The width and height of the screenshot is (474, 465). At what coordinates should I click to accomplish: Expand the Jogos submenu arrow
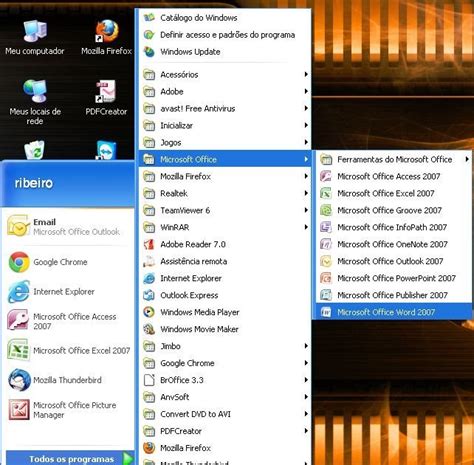click(x=306, y=142)
